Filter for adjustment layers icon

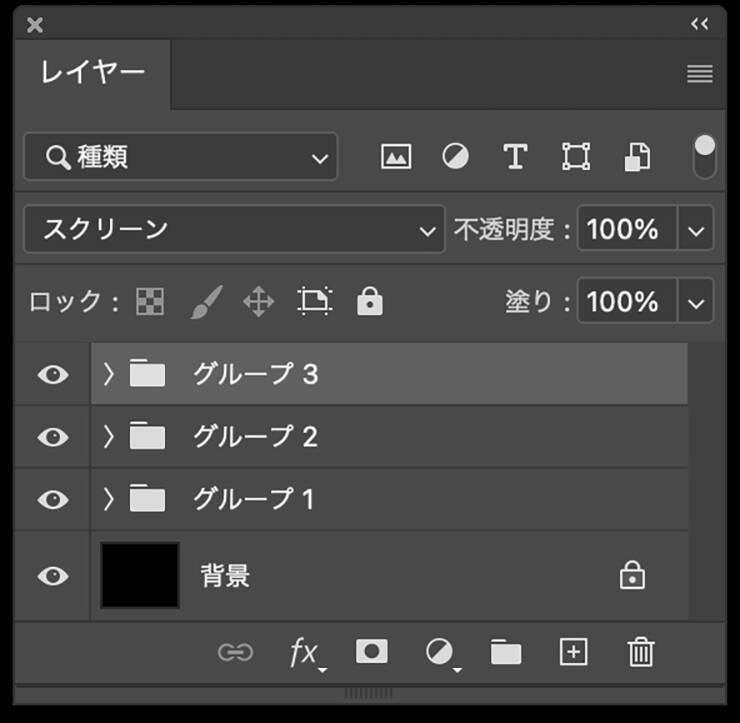[456, 157]
